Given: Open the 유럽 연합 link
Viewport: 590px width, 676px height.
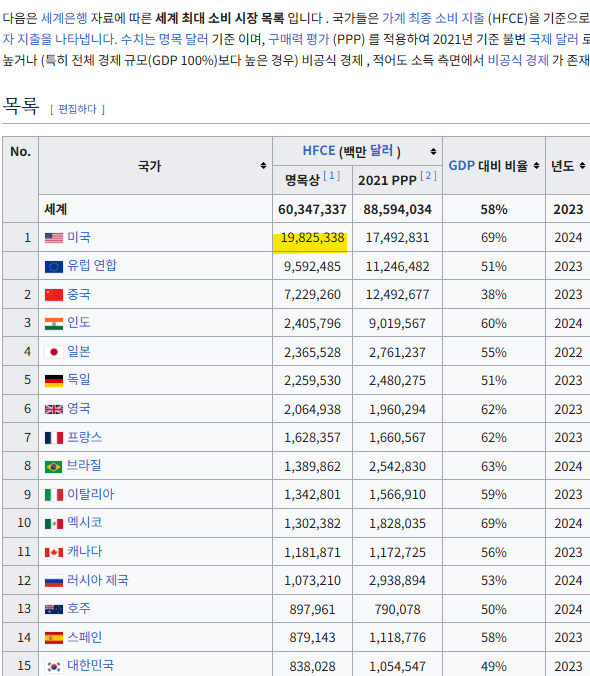Looking at the screenshot, I should coord(92,265).
